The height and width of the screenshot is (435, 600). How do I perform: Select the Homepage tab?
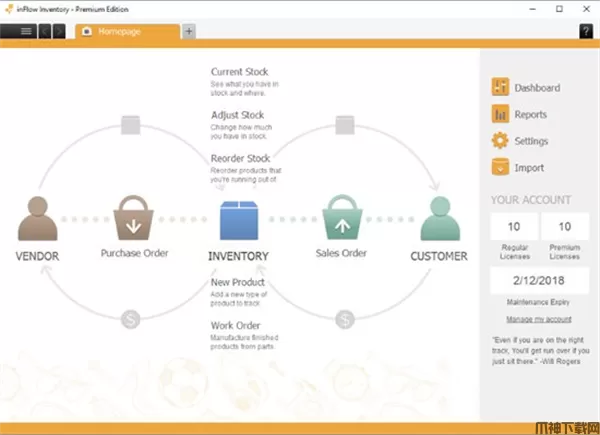pos(125,31)
